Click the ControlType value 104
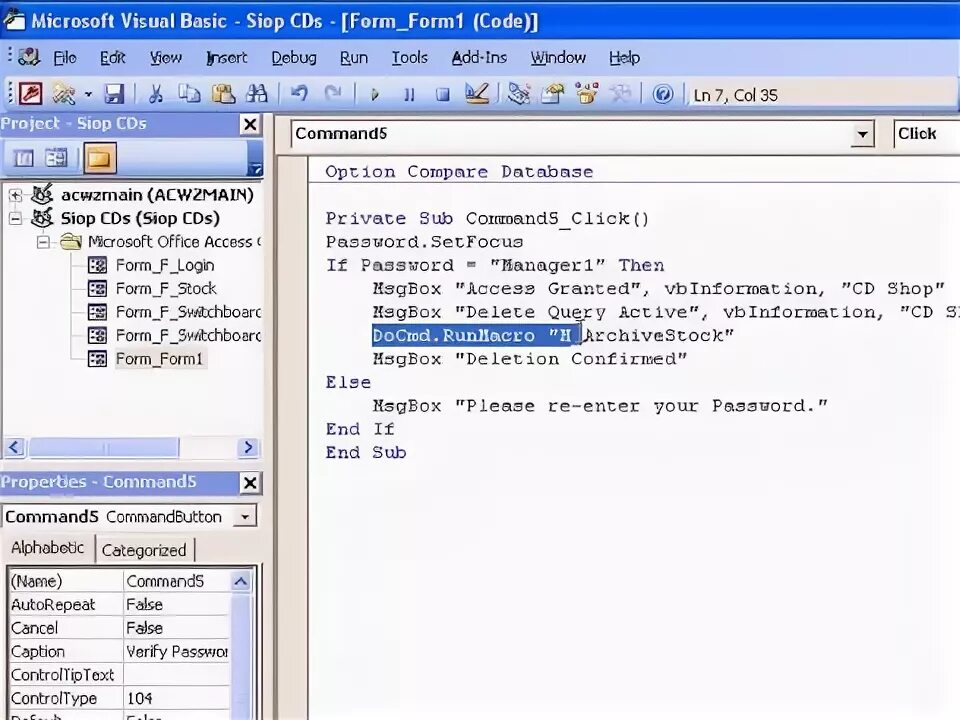The image size is (960, 720). (176, 699)
